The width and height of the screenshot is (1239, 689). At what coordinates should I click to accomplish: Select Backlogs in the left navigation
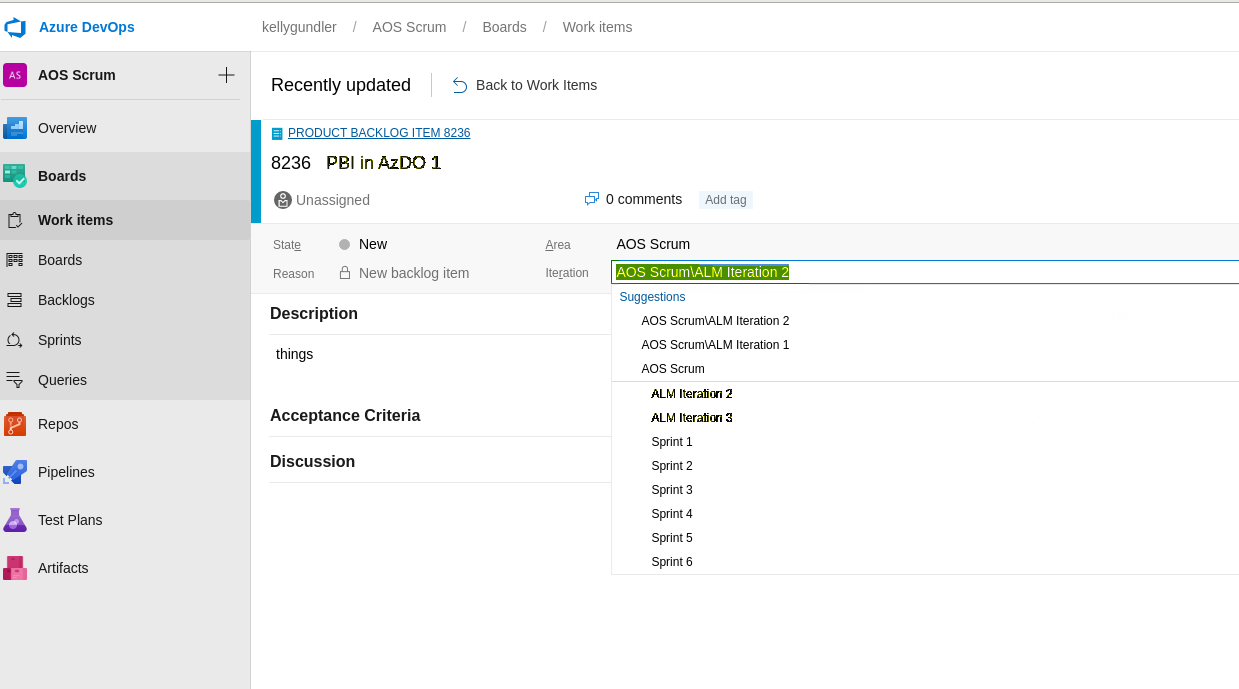tap(67, 300)
